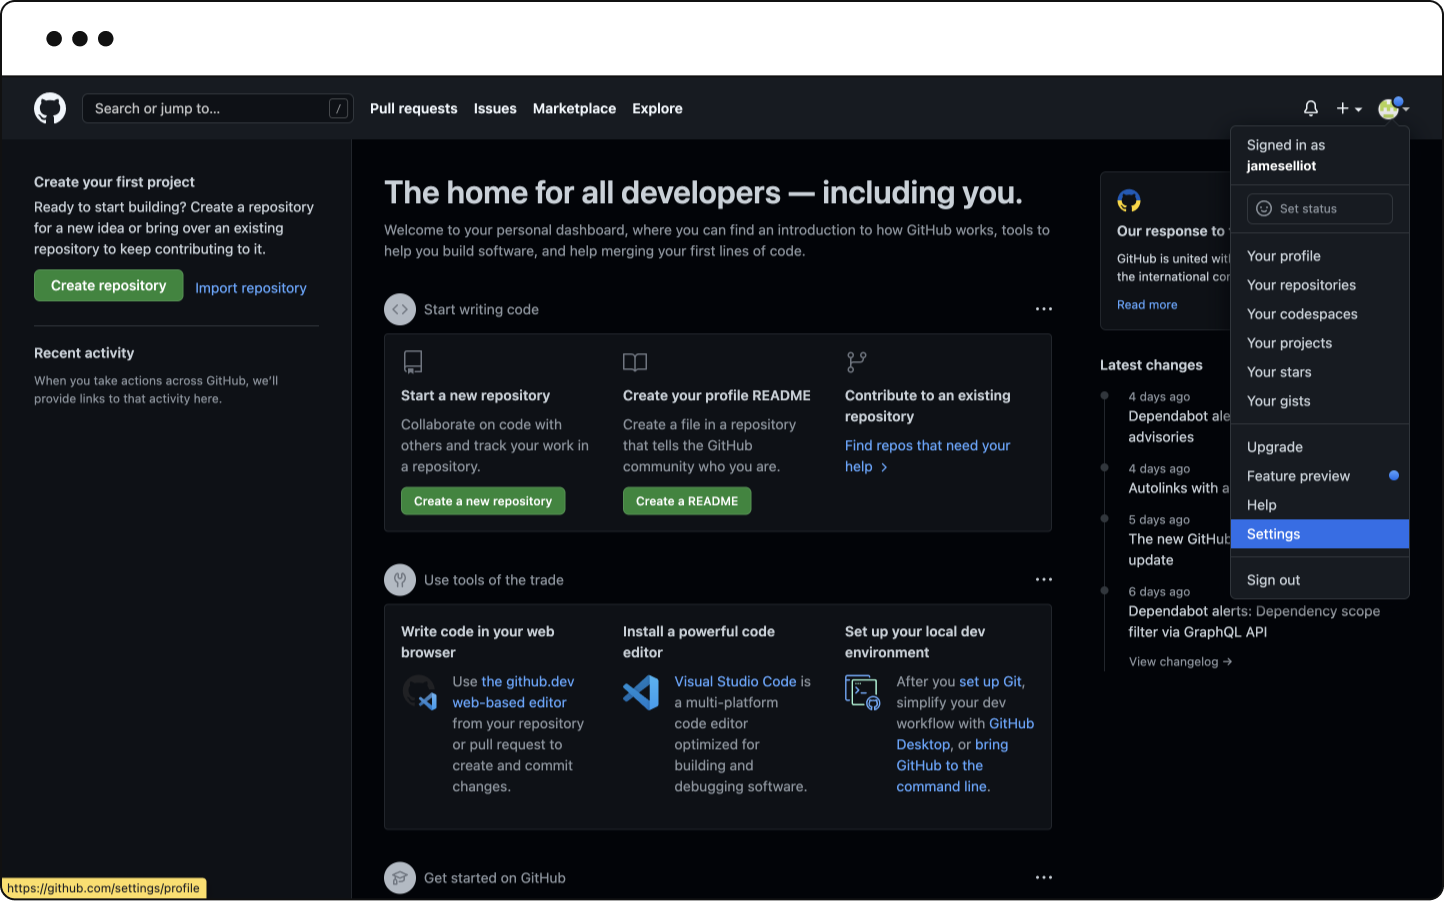Viewport: 1444px width, 901px height.
Task: Click the local dev environment terminal icon
Action: [x=862, y=692]
